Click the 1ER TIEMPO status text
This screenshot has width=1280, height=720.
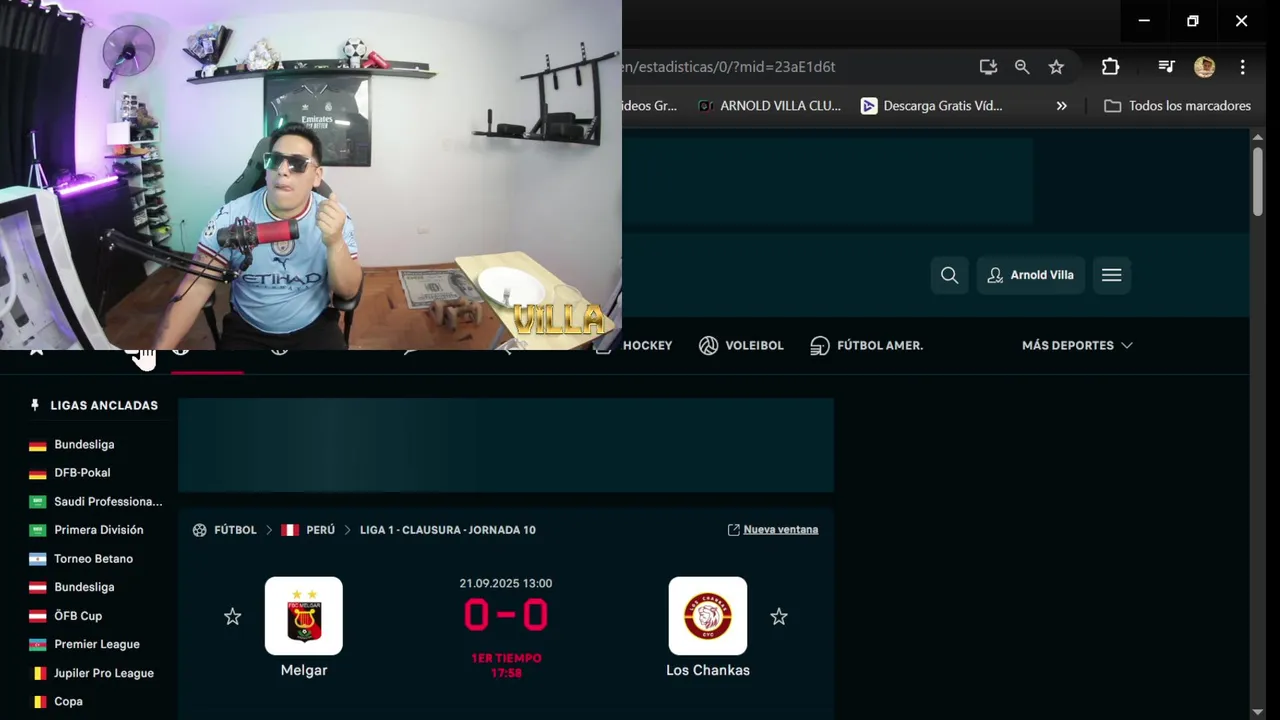click(506, 658)
